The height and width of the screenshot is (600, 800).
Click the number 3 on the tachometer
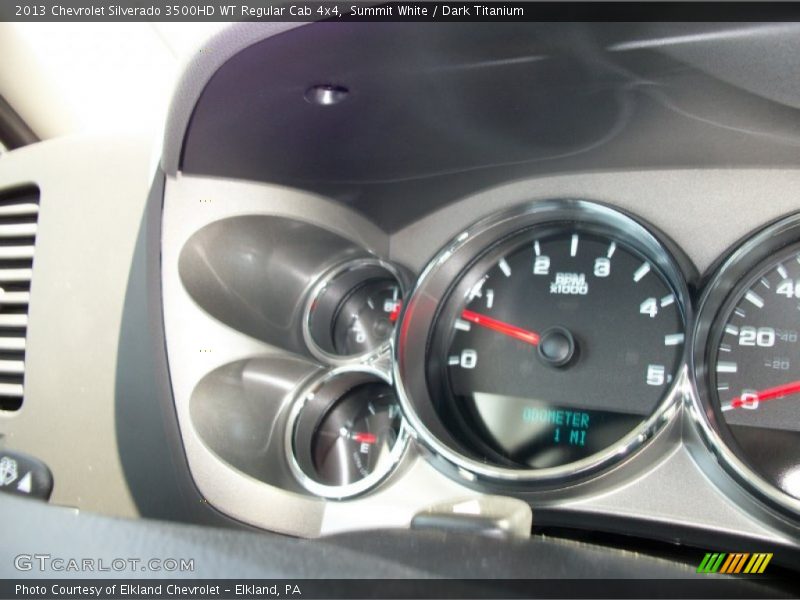[602, 267]
